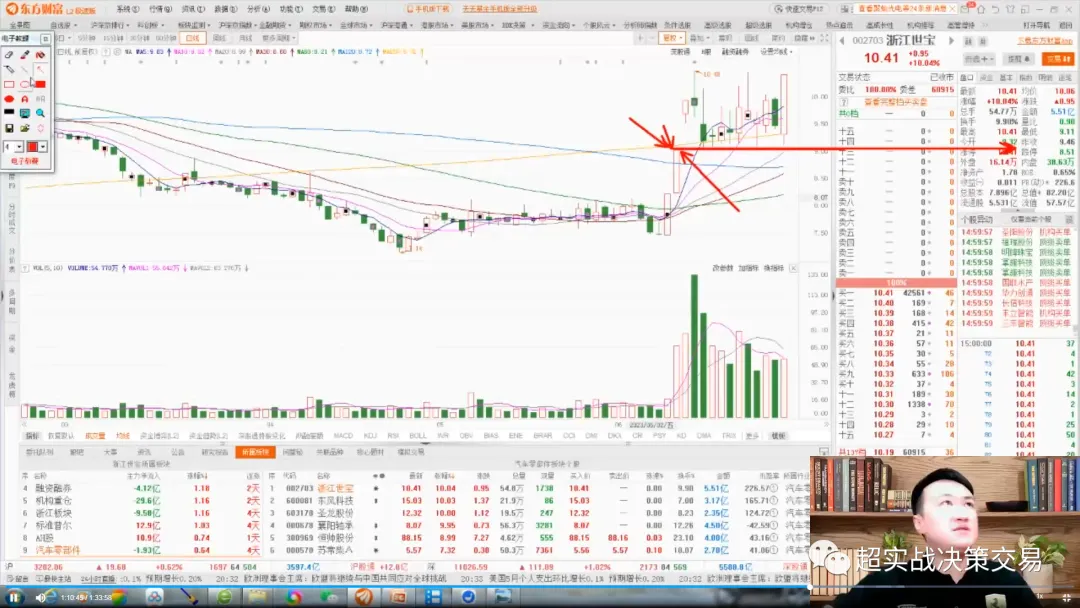Click the back arrow icon in title bar
Image resolution: width=1080 pixels, height=608 pixels.
click(995, 9)
